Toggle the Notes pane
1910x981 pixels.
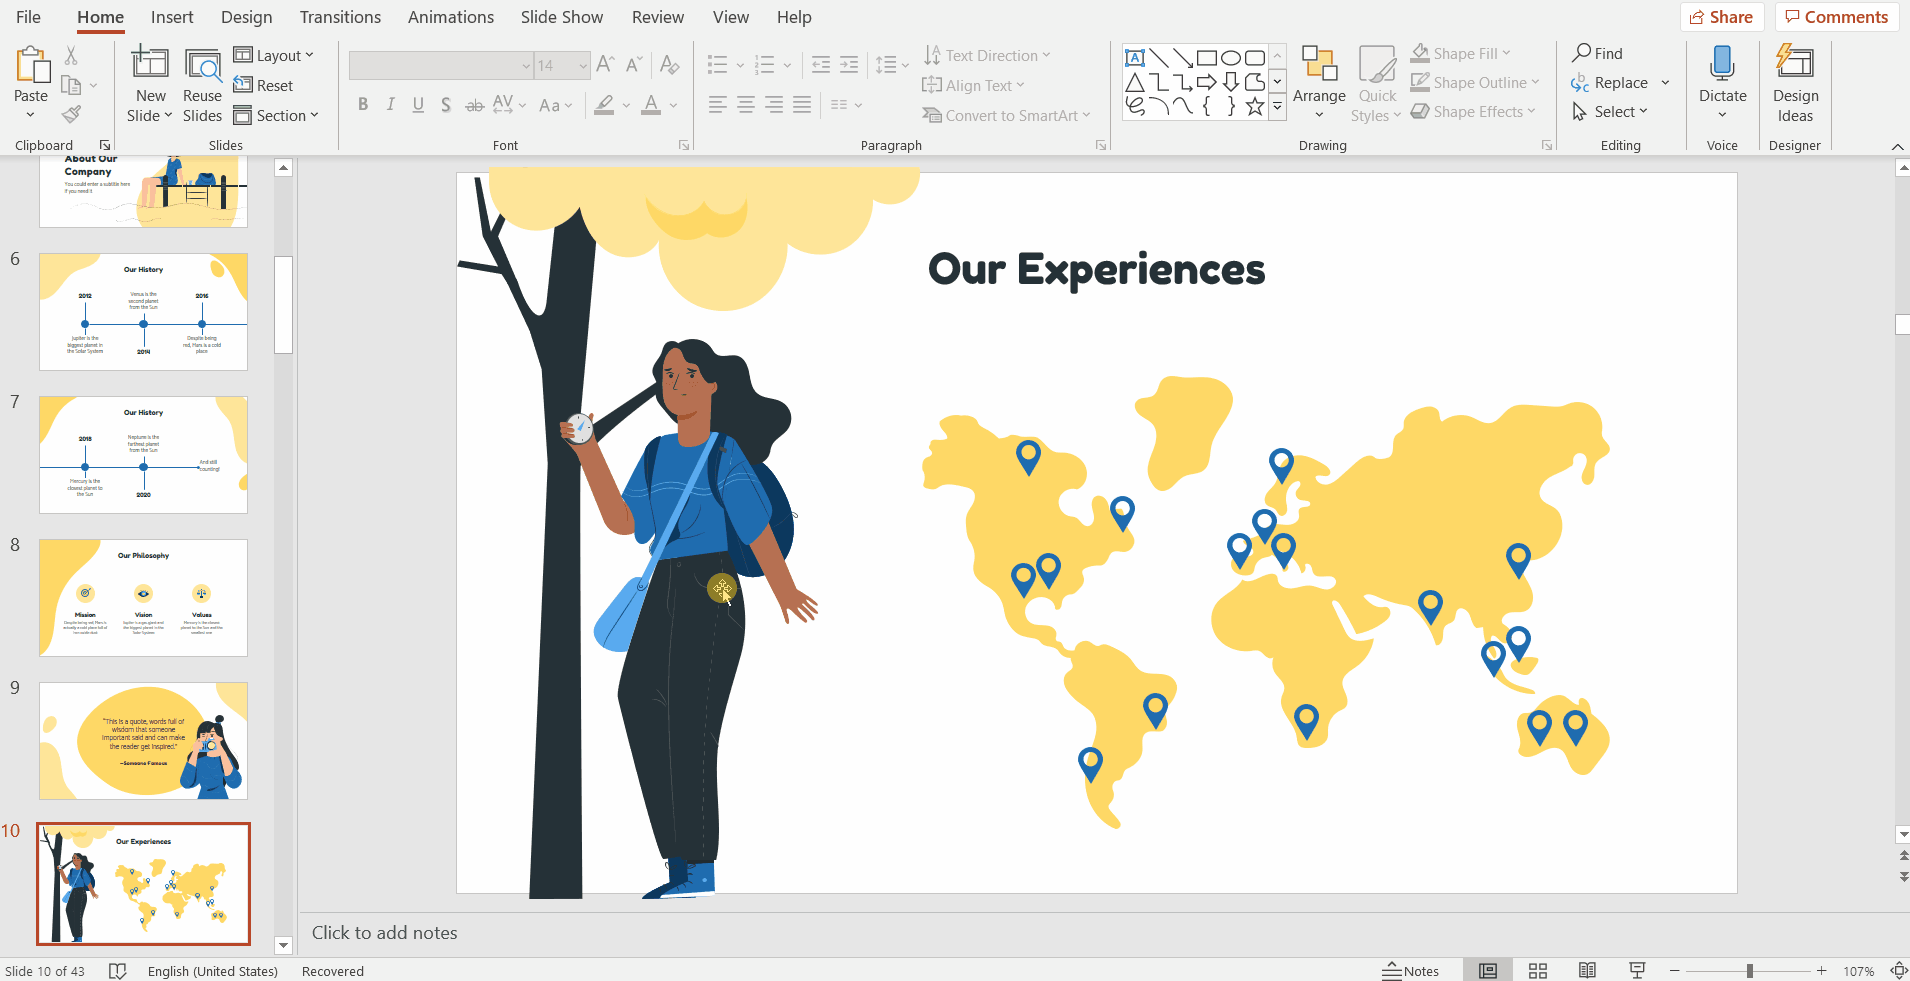(1411, 971)
